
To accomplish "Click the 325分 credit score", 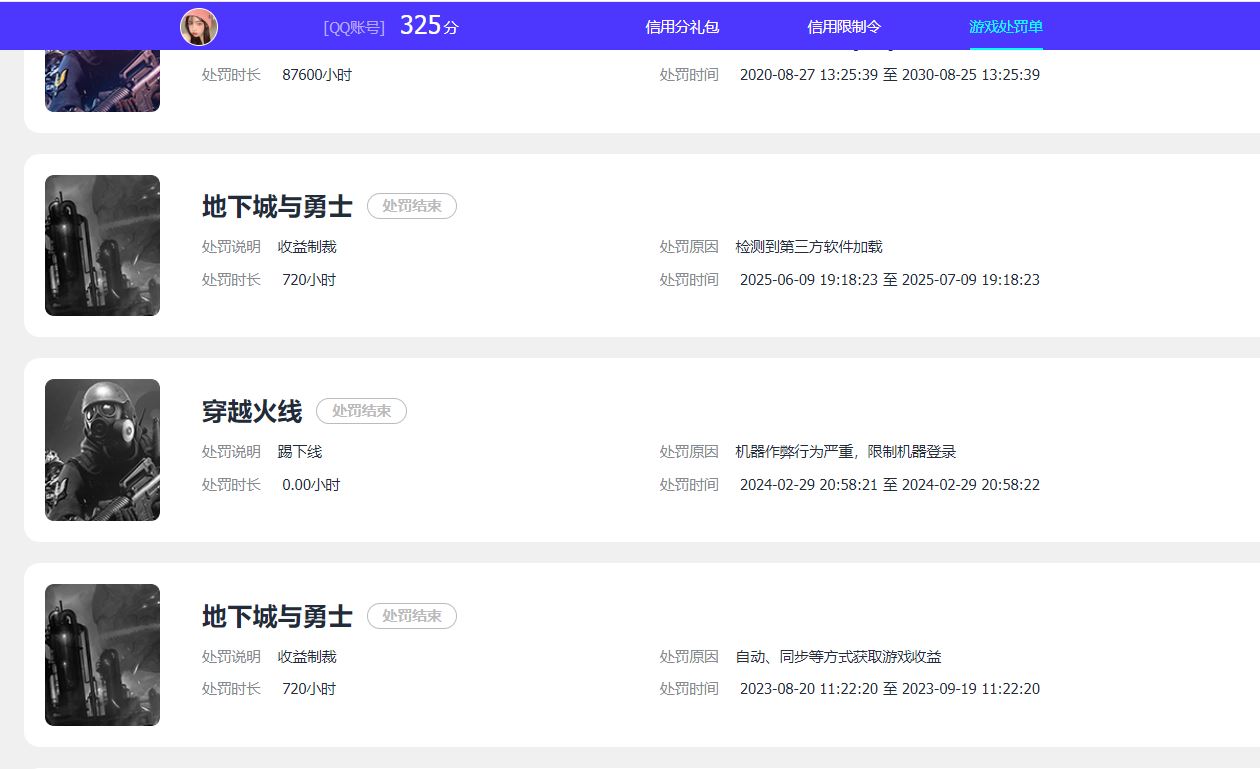I will (x=428, y=26).
